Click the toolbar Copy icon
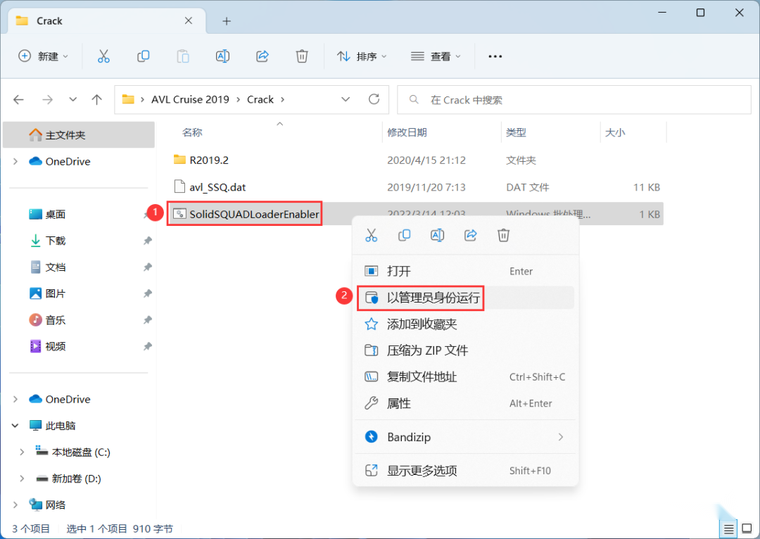 click(143, 56)
